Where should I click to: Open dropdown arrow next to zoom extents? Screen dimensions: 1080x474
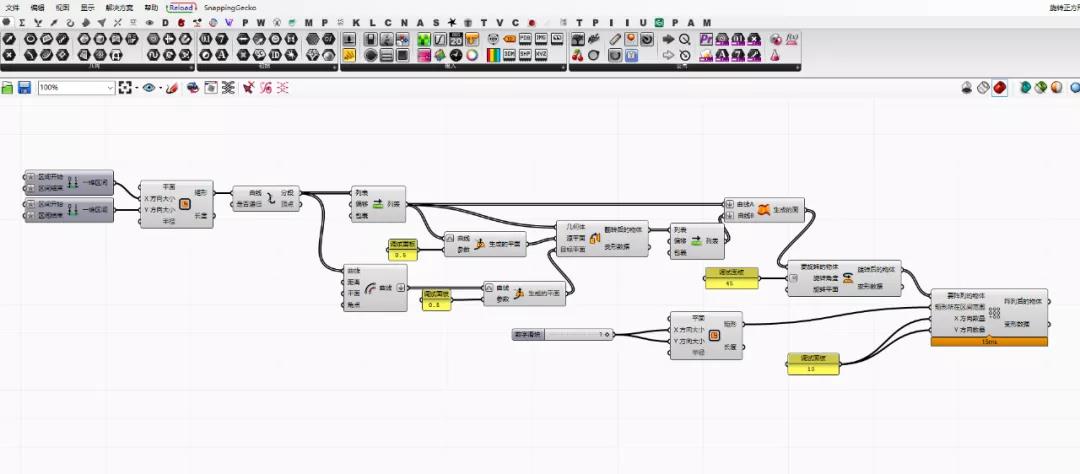(x=136, y=88)
